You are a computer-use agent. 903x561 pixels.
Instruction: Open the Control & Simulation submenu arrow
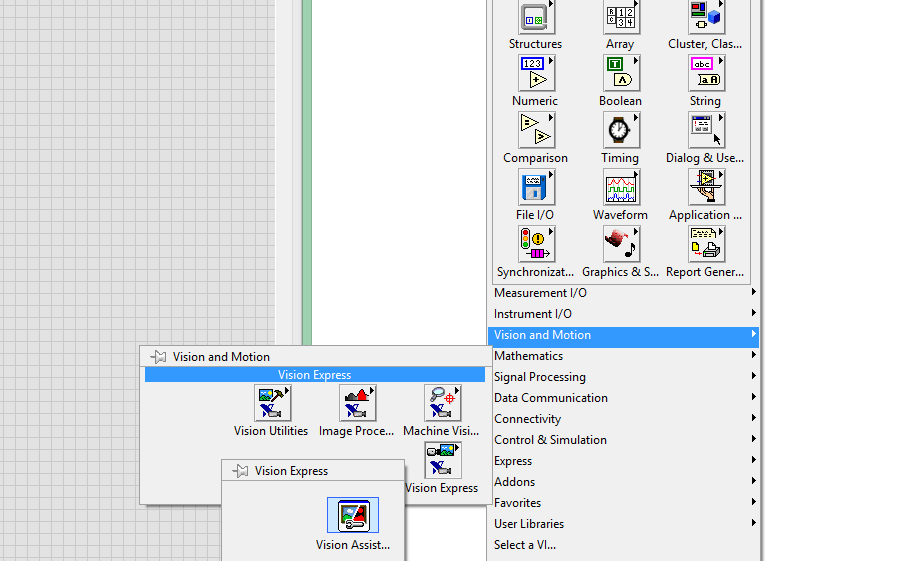point(753,439)
